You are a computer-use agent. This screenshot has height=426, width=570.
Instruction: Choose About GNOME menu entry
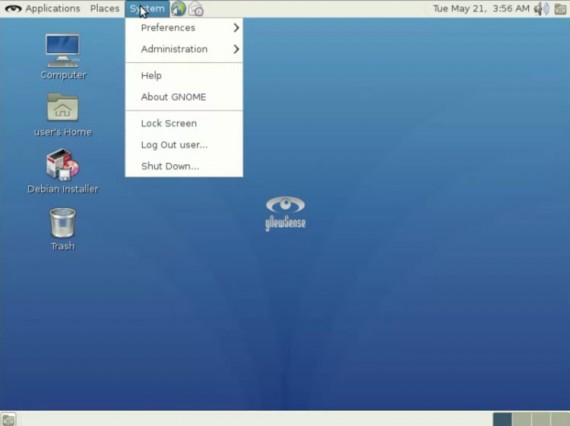(x=184, y=97)
